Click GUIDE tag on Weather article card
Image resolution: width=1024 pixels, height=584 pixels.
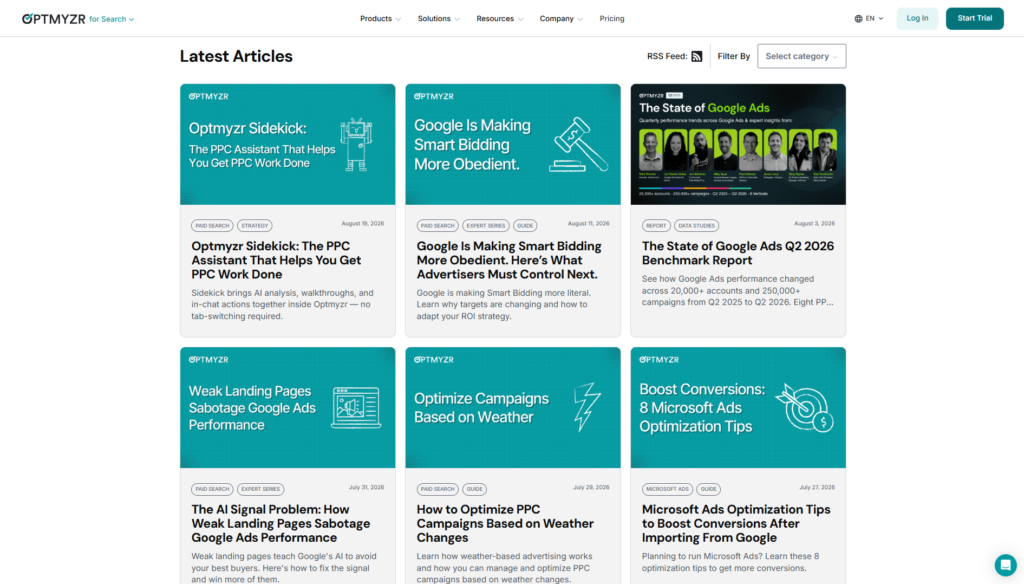pyautogui.click(x=474, y=489)
